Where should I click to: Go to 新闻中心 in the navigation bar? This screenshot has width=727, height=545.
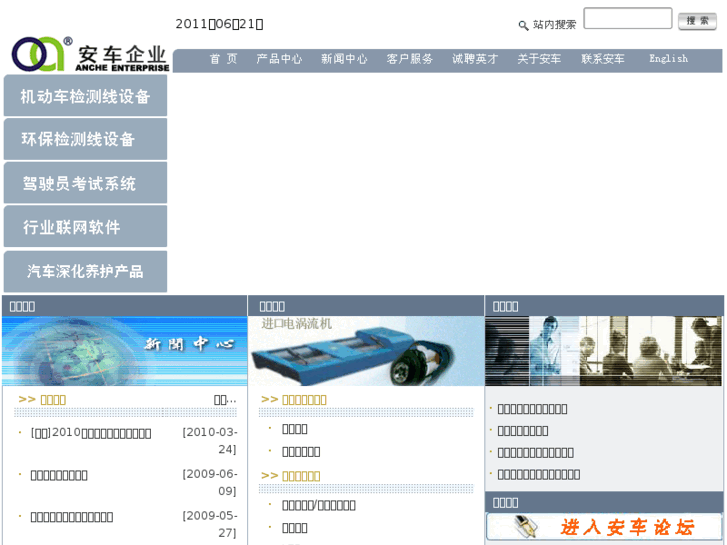344,59
